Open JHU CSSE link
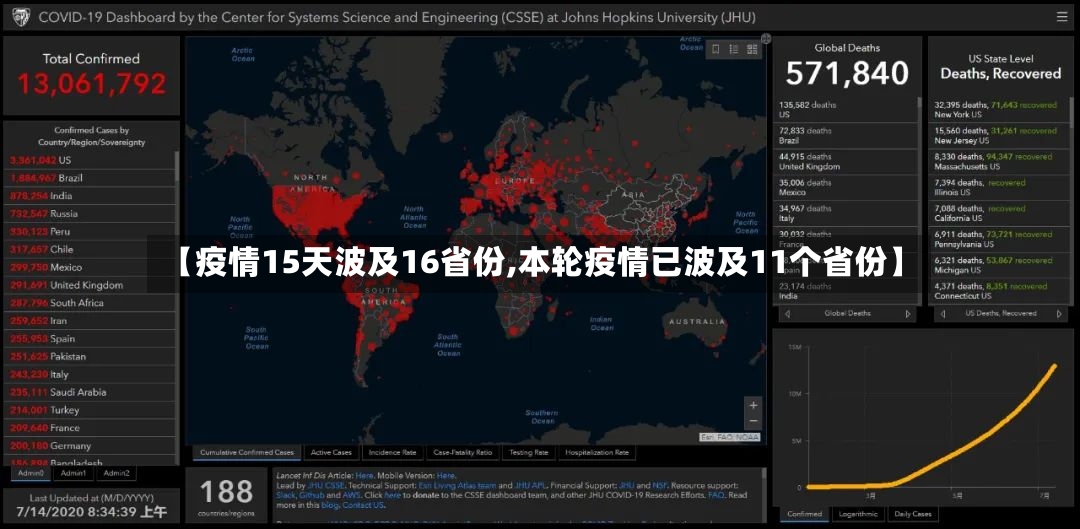 [x=326, y=486]
